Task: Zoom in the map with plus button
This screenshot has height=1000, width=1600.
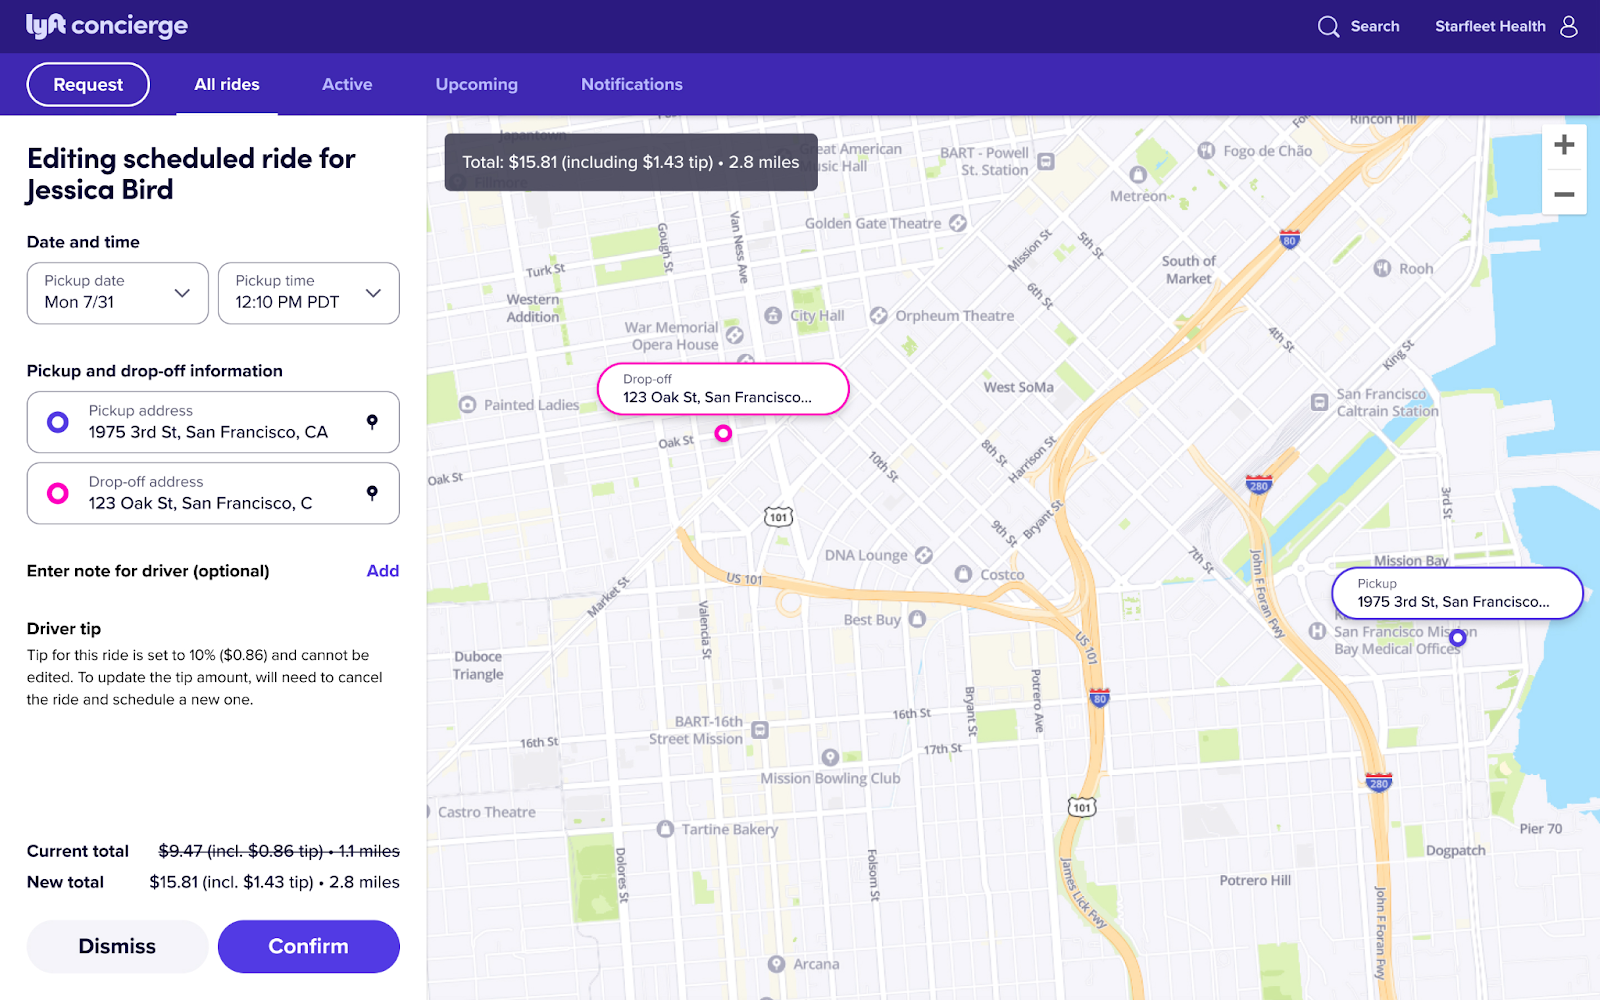Action: click(x=1564, y=145)
